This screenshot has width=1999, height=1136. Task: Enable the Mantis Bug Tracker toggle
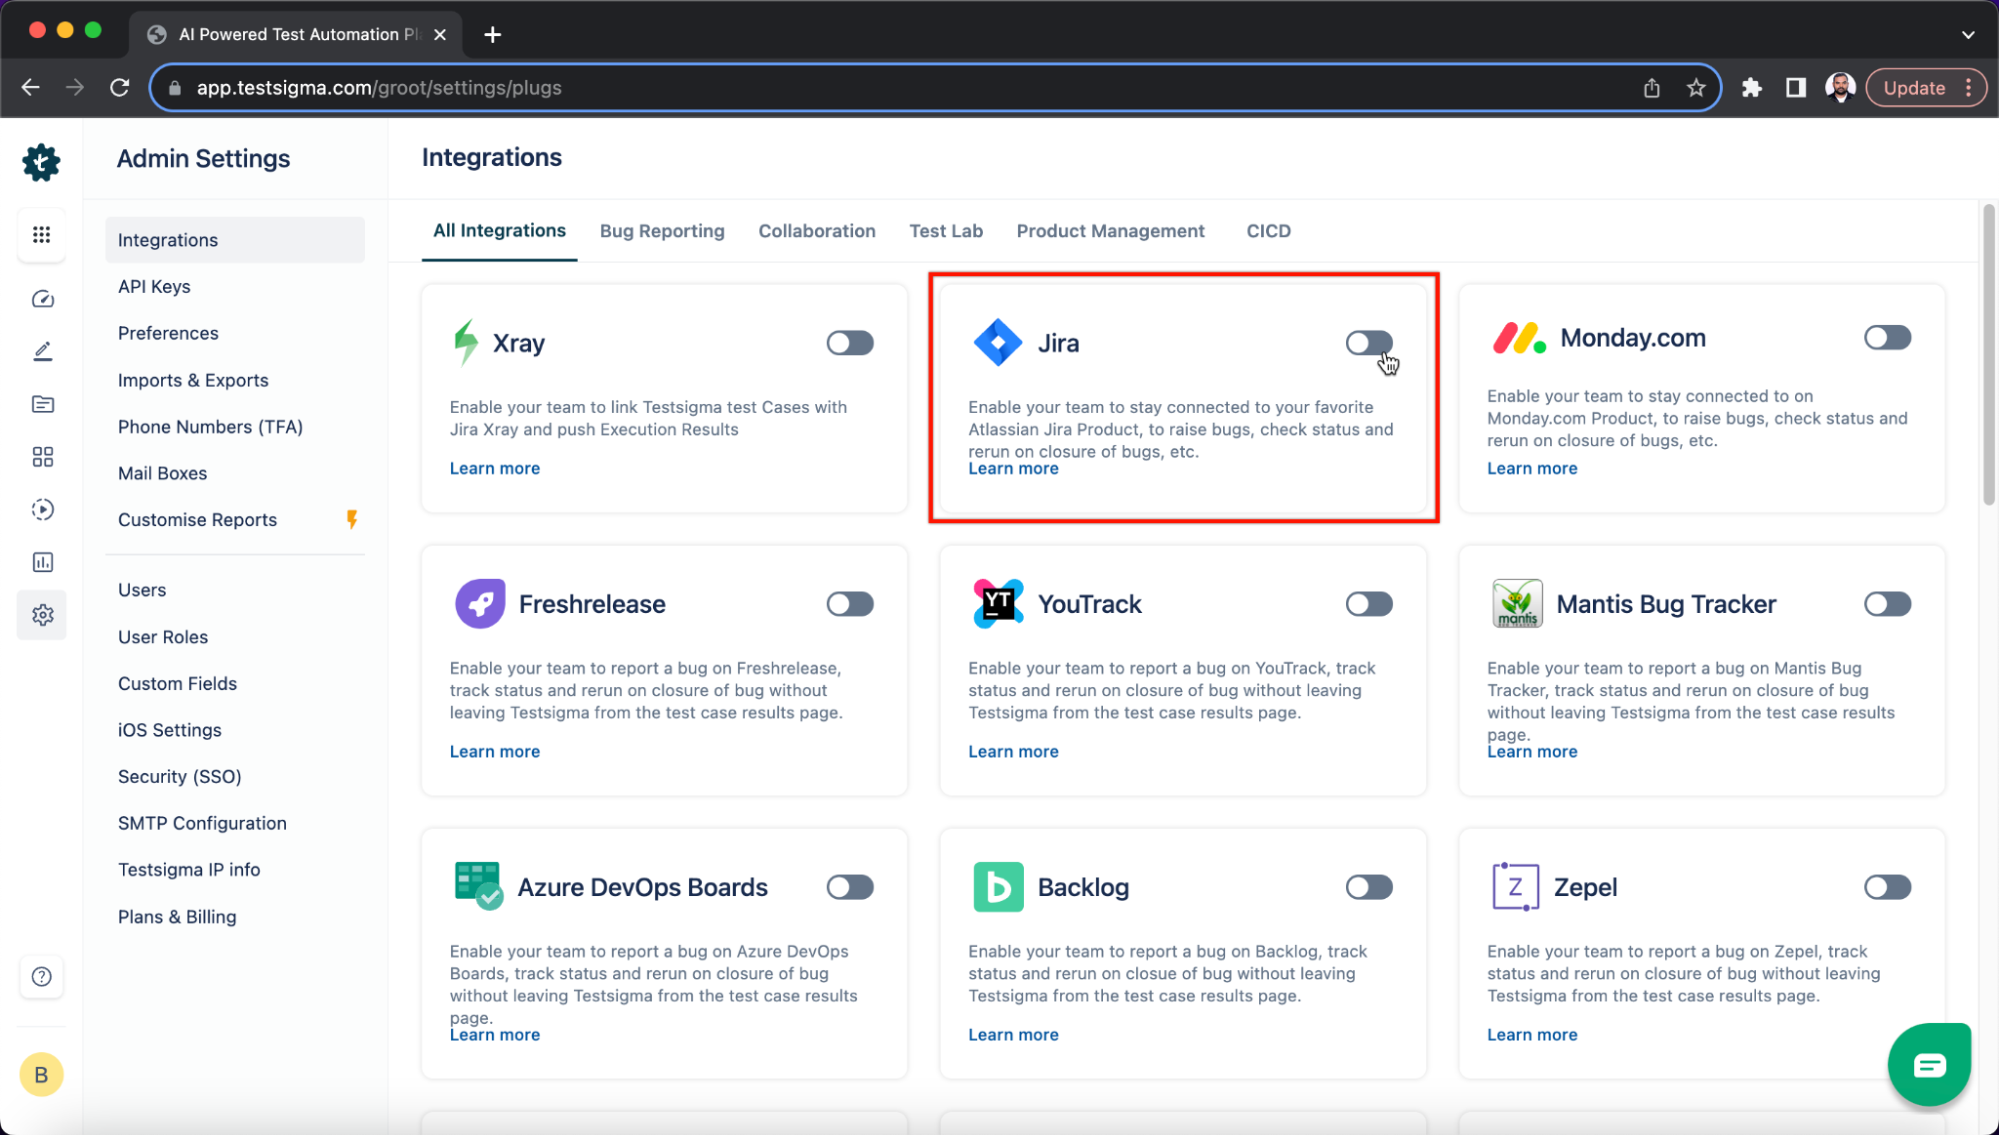tap(1887, 604)
